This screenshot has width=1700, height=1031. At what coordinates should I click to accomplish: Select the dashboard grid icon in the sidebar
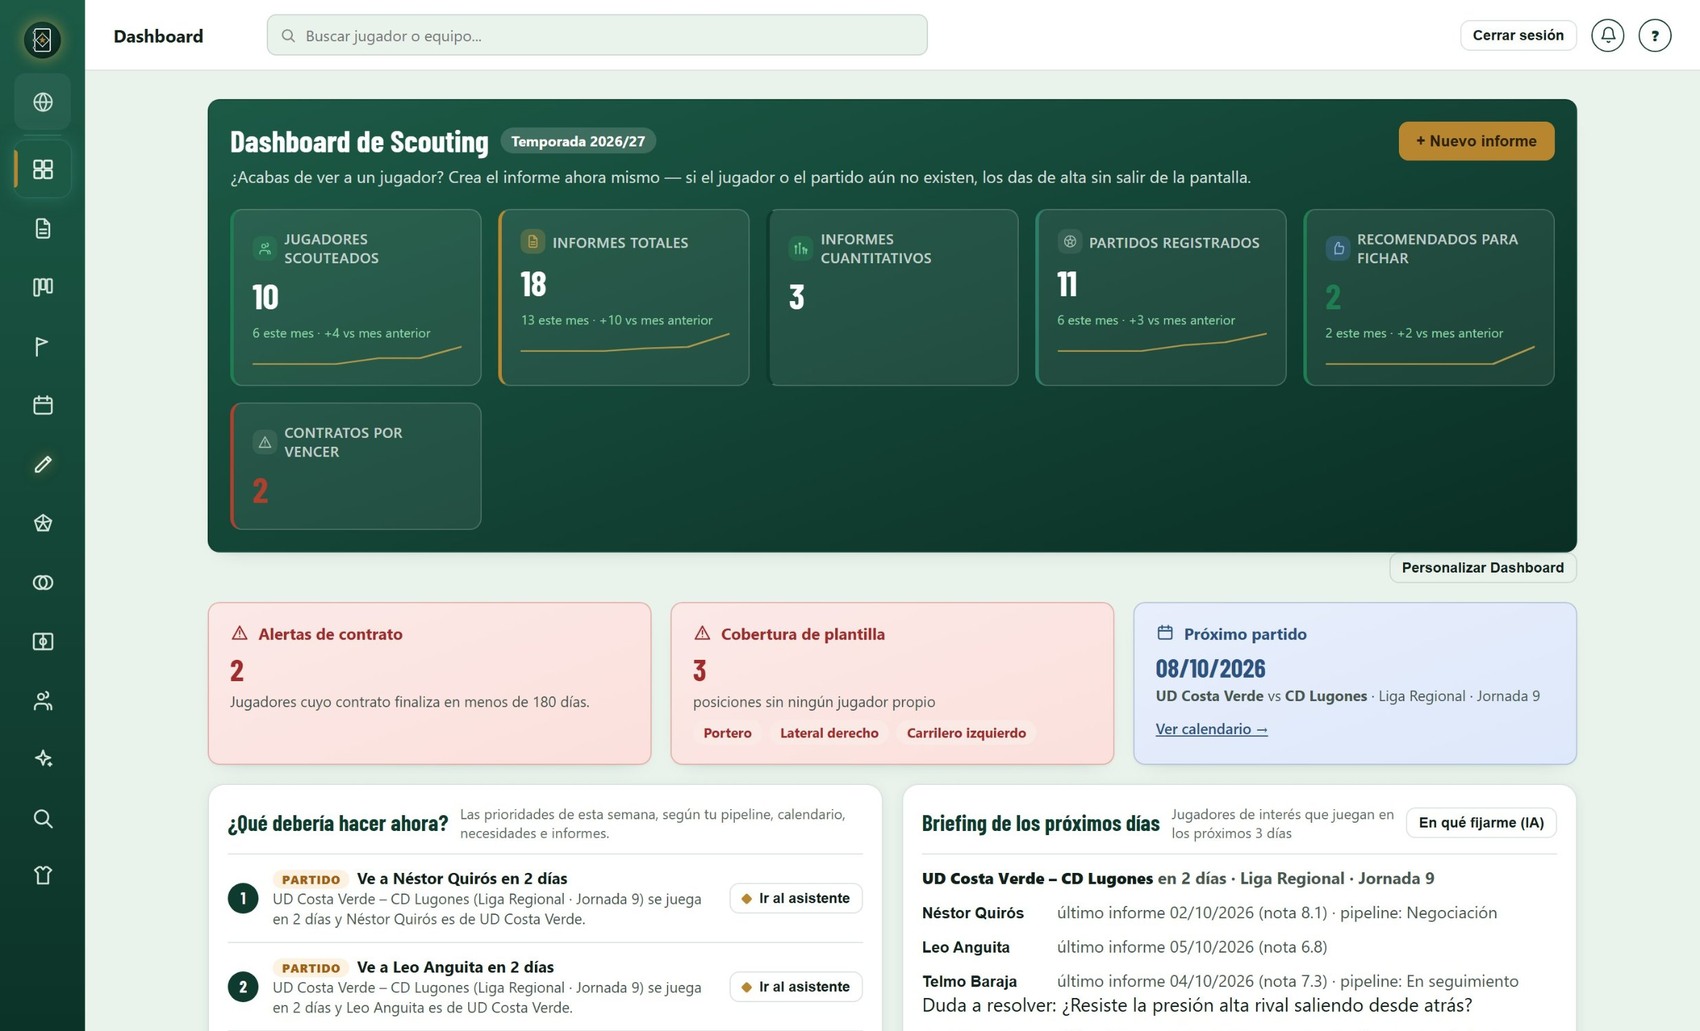coord(42,170)
